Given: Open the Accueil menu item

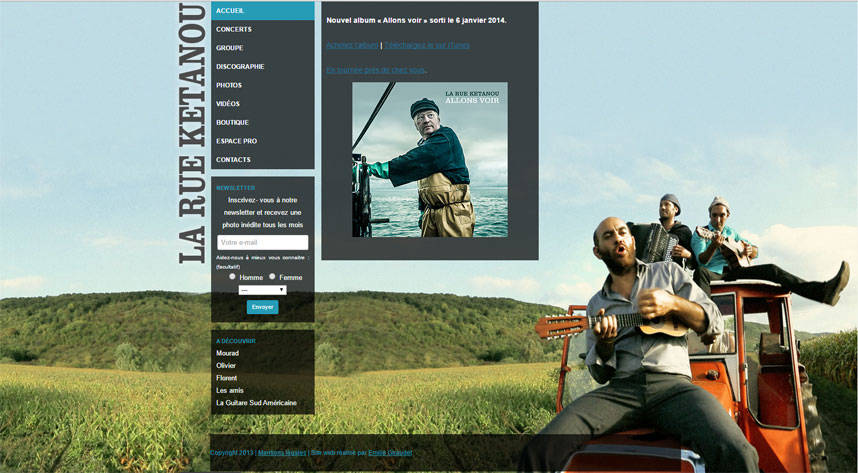Looking at the screenshot, I should tap(263, 10).
